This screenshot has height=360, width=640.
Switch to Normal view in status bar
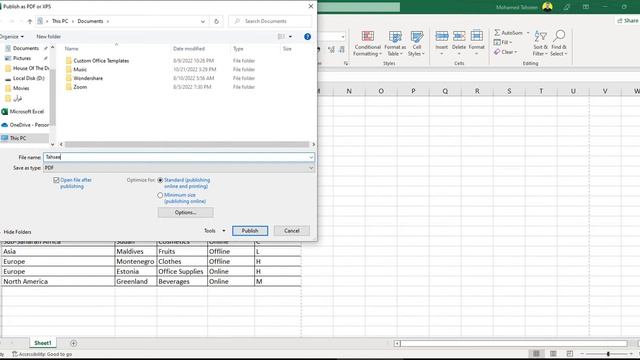(536, 353)
